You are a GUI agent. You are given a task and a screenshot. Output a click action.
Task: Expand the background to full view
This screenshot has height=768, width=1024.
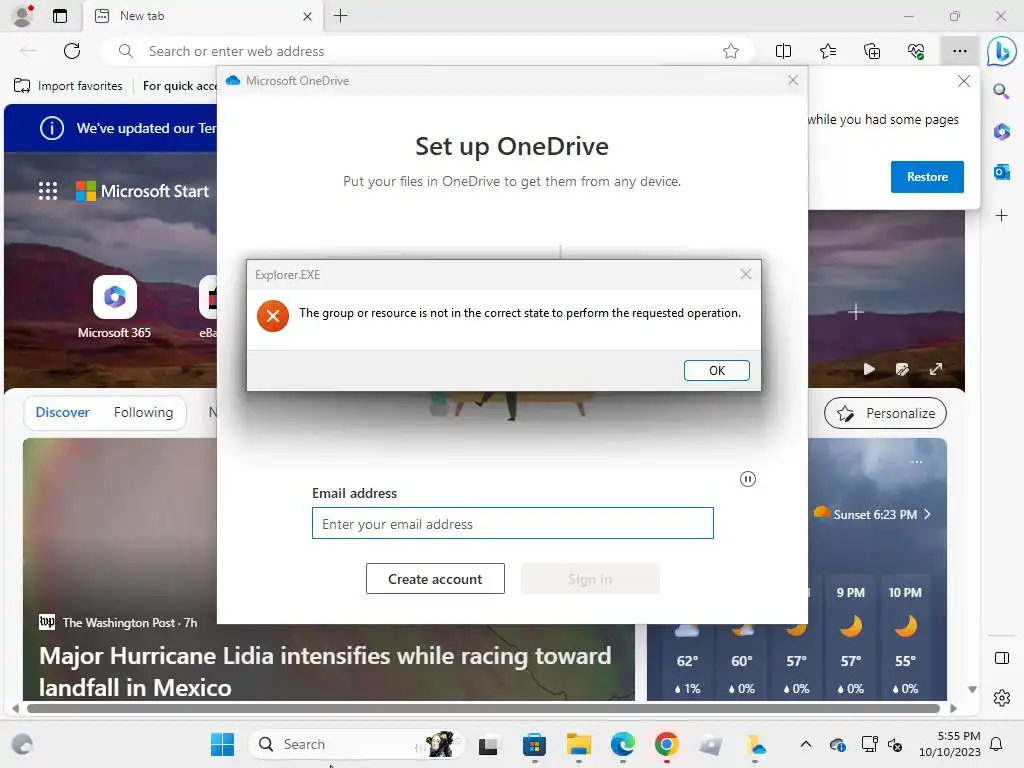(936, 369)
